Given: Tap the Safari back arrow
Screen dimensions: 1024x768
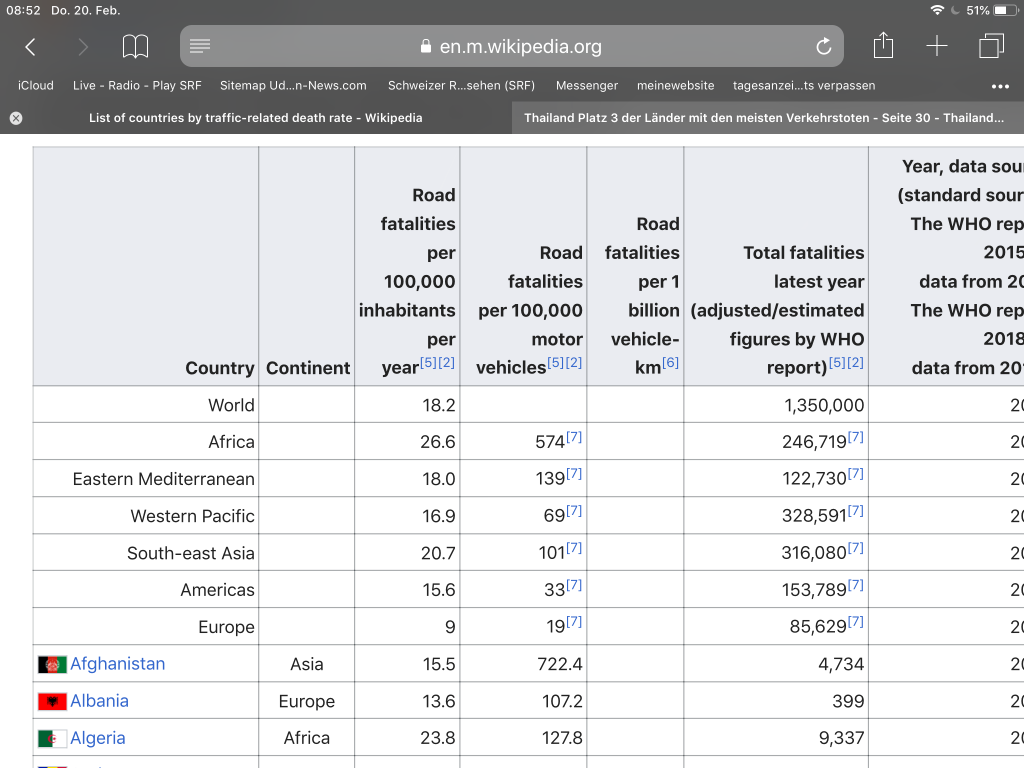Looking at the screenshot, I should coord(30,46).
